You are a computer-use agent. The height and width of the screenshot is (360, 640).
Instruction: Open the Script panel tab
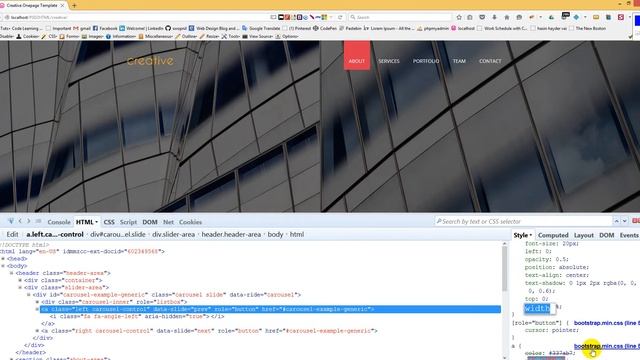click(x=128, y=222)
